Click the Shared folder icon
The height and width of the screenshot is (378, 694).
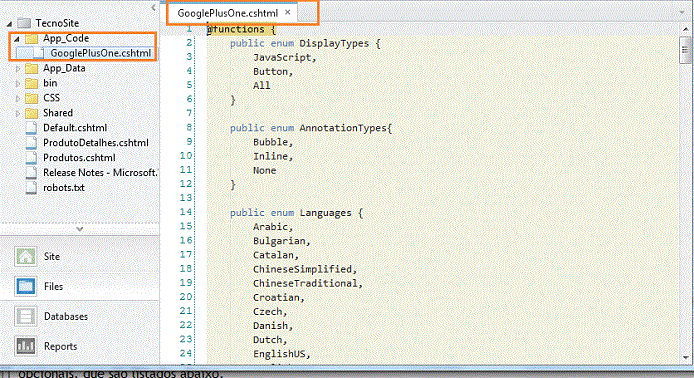31,113
